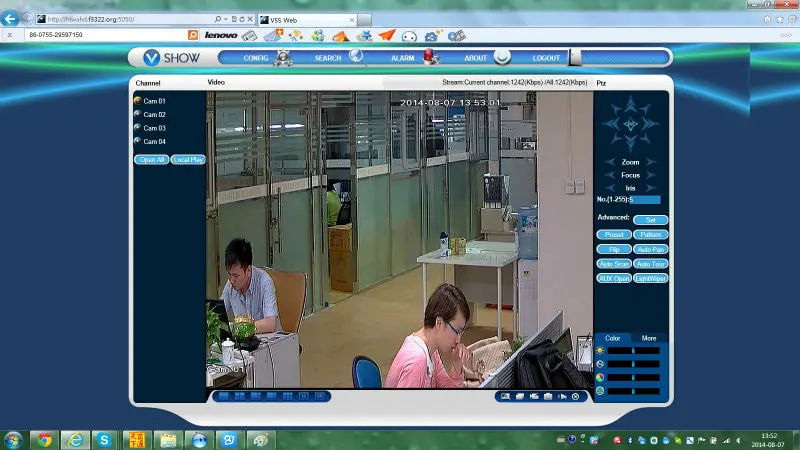Click the Auto Scan button
The width and height of the screenshot is (800, 450).
click(x=614, y=264)
